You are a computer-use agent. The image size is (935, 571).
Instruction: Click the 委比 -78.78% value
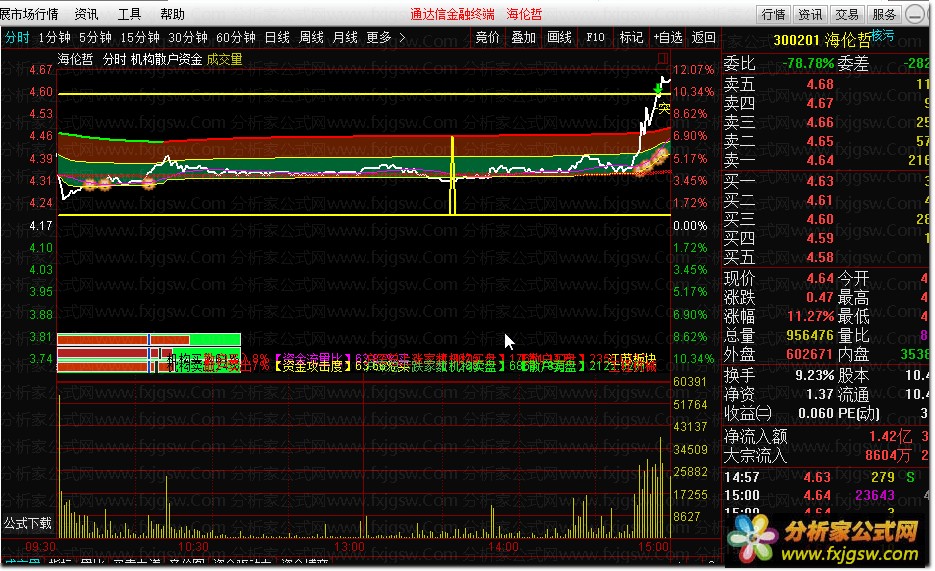808,63
